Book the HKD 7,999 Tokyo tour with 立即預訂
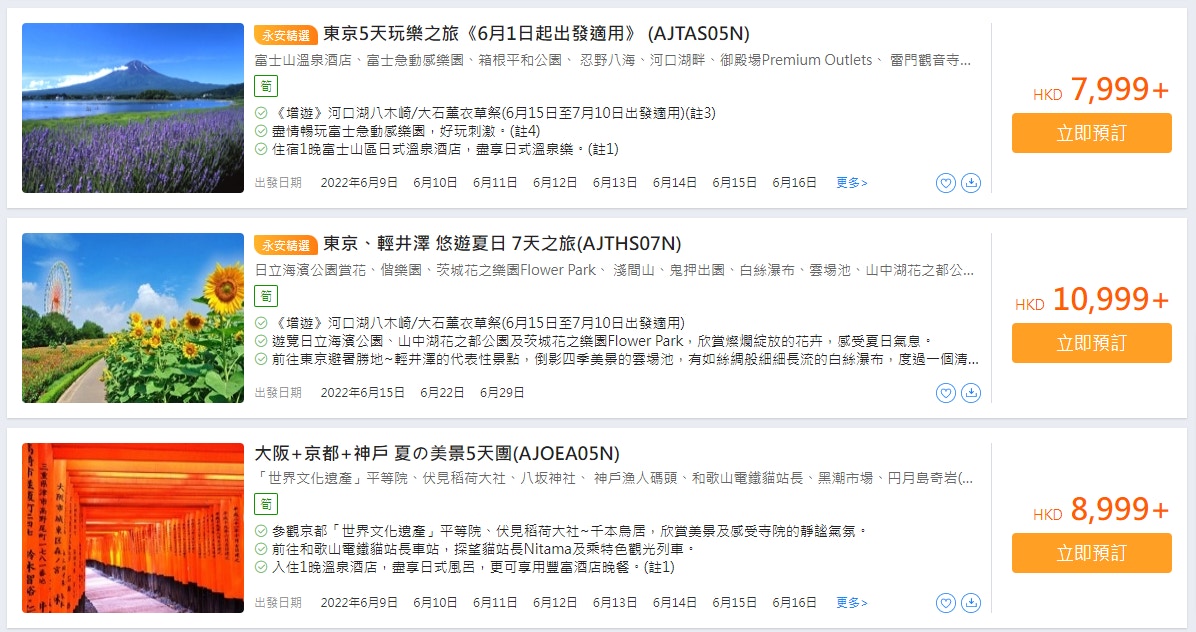Image resolution: width=1196 pixels, height=632 pixels. click(1092, 133)
